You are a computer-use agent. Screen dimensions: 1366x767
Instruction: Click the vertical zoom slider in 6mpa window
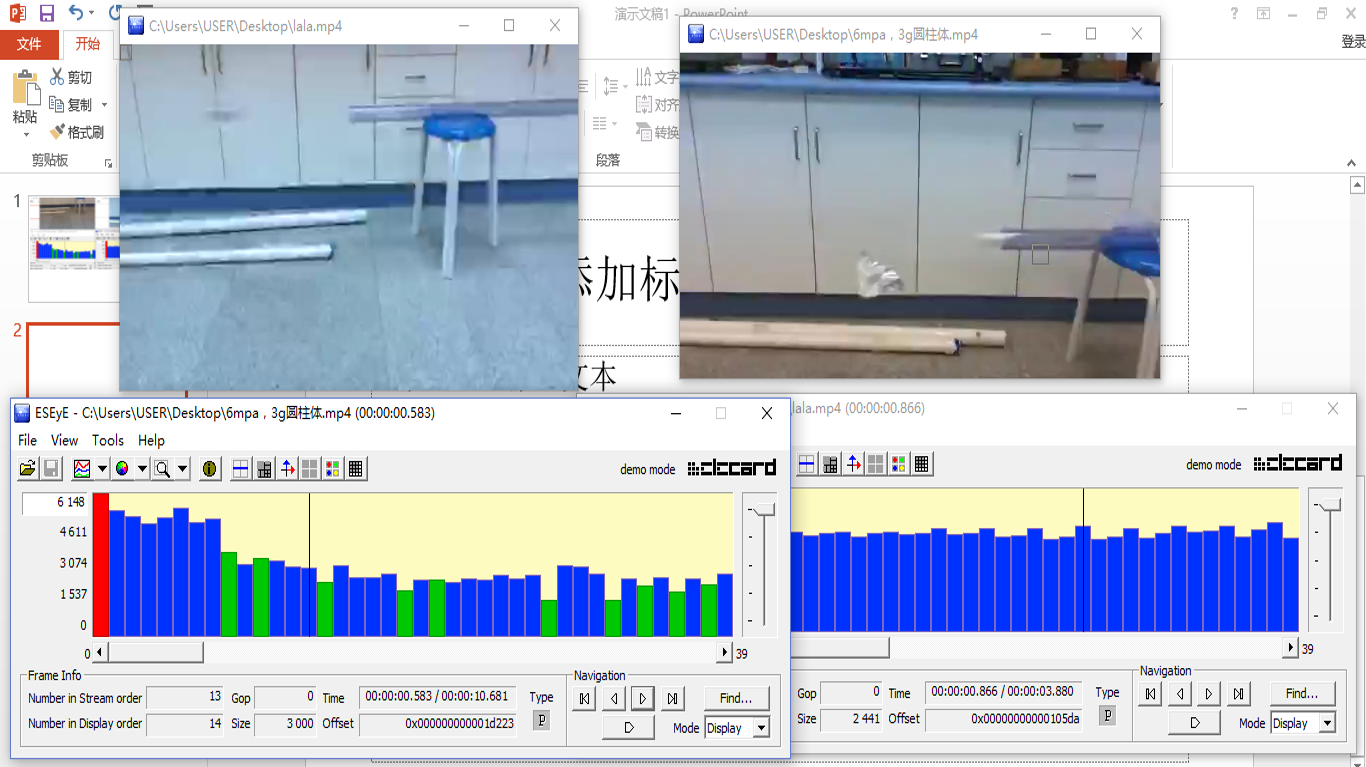tap(765, 510)
